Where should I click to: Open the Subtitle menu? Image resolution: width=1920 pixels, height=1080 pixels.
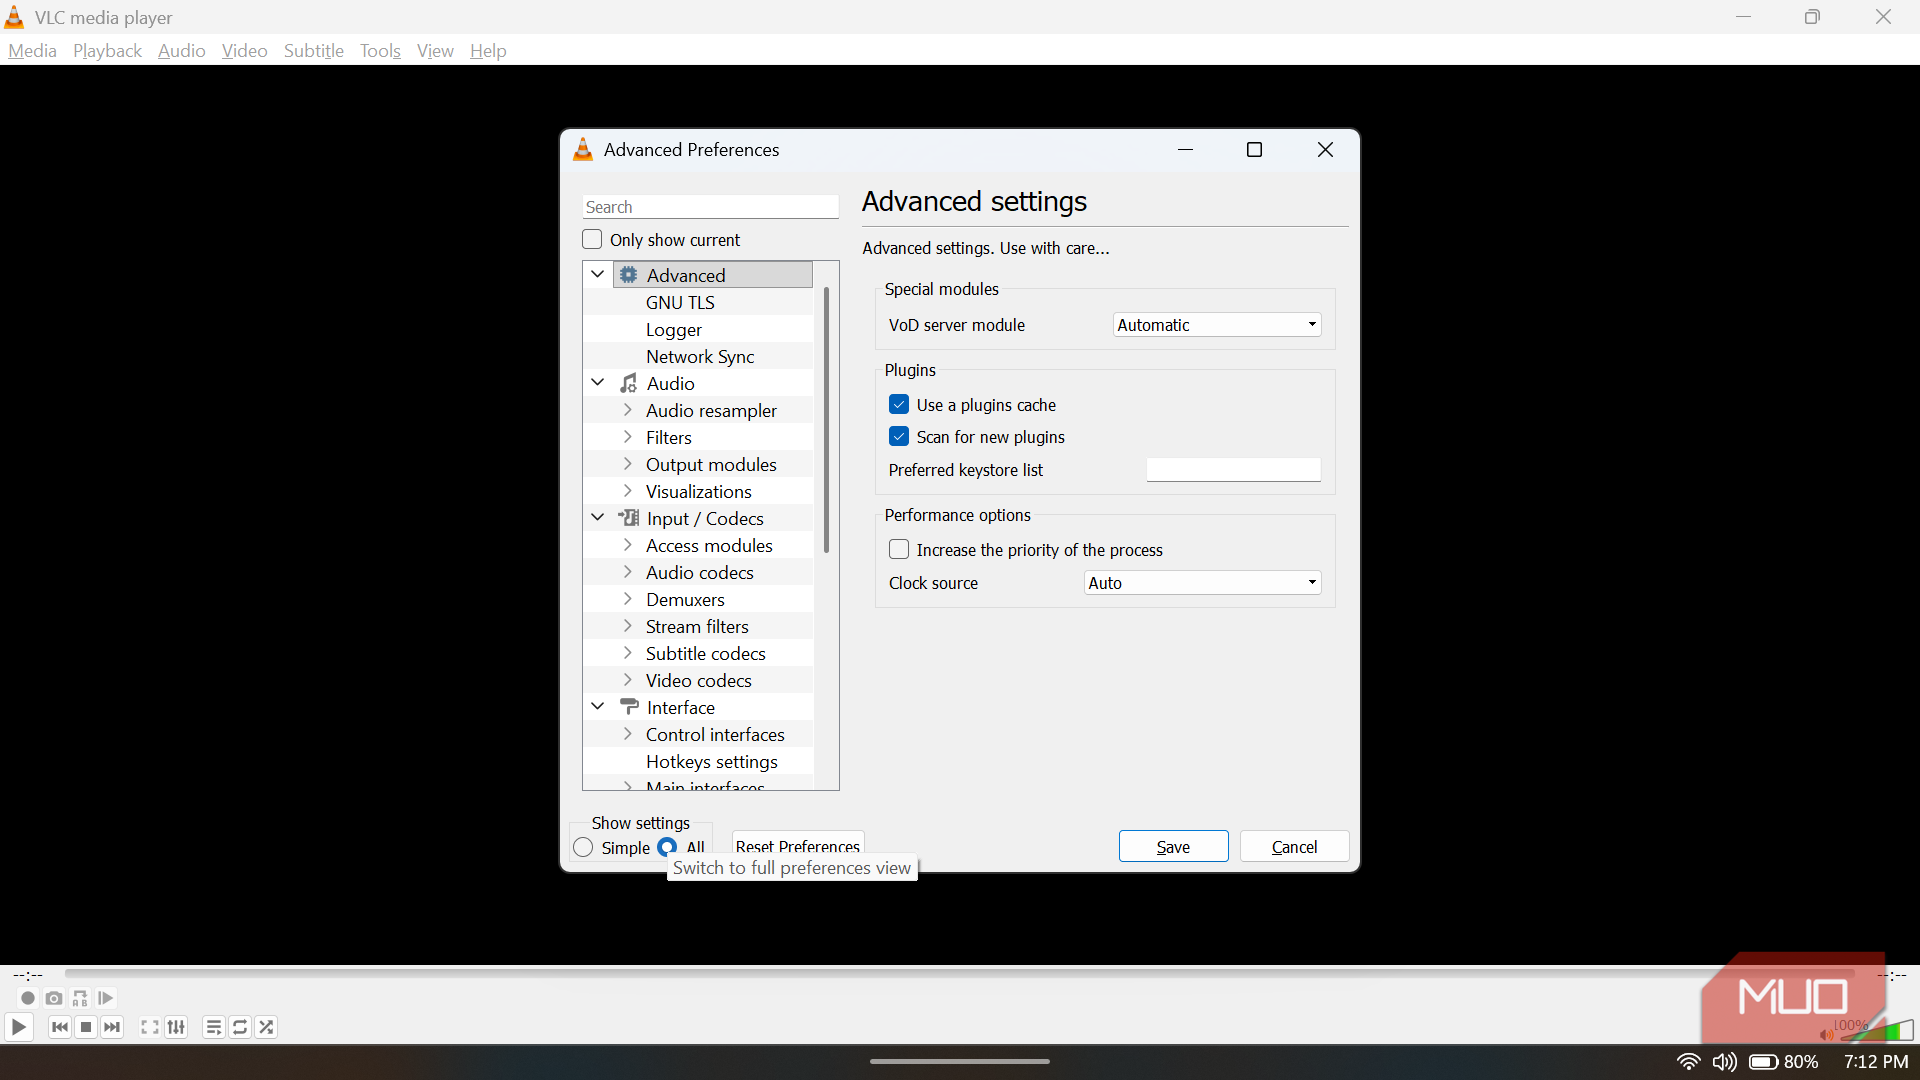pyautogui.click(x=314, y=51)
